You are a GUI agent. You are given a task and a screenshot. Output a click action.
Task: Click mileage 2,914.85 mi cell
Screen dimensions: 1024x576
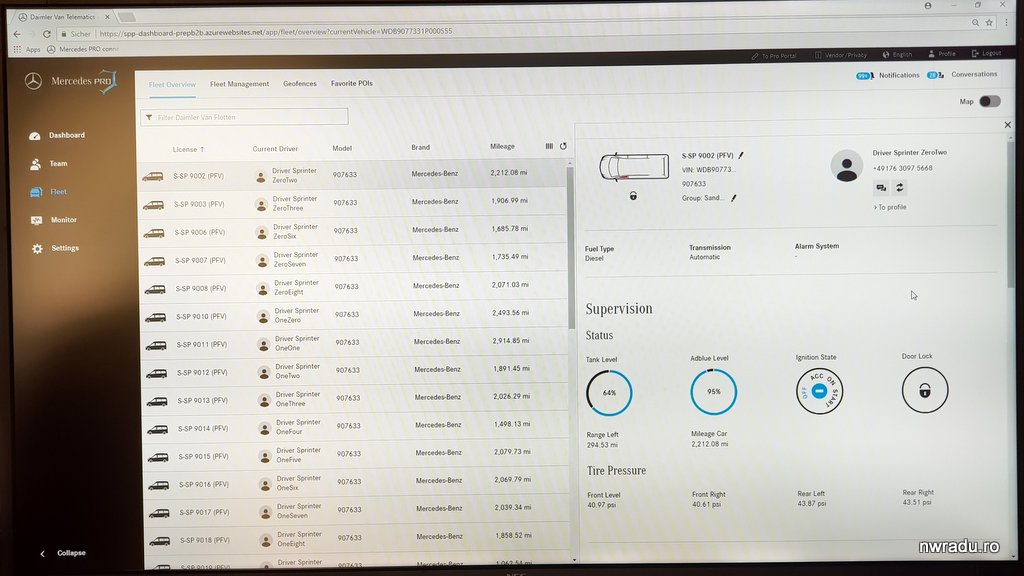click(511, 341)
